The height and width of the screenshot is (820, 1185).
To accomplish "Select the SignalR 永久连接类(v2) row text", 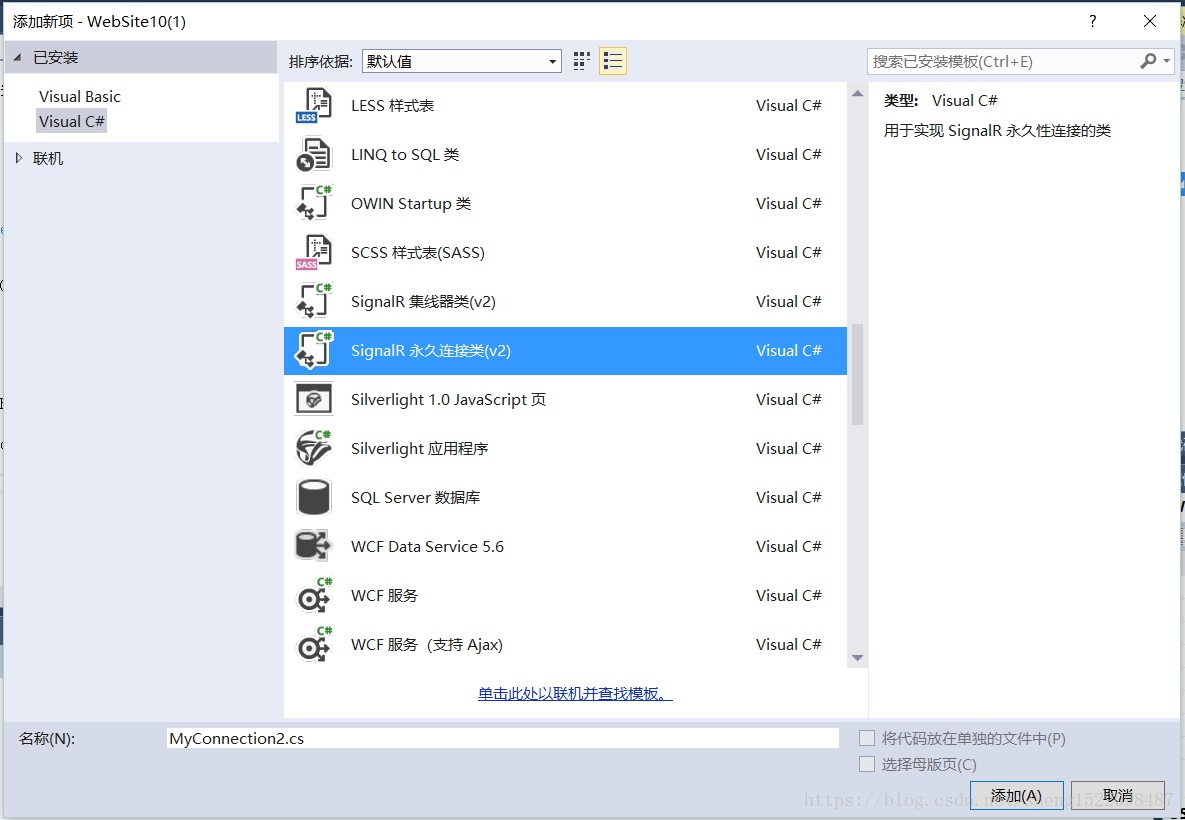I will pyautogui.click(x=431, y=351).
